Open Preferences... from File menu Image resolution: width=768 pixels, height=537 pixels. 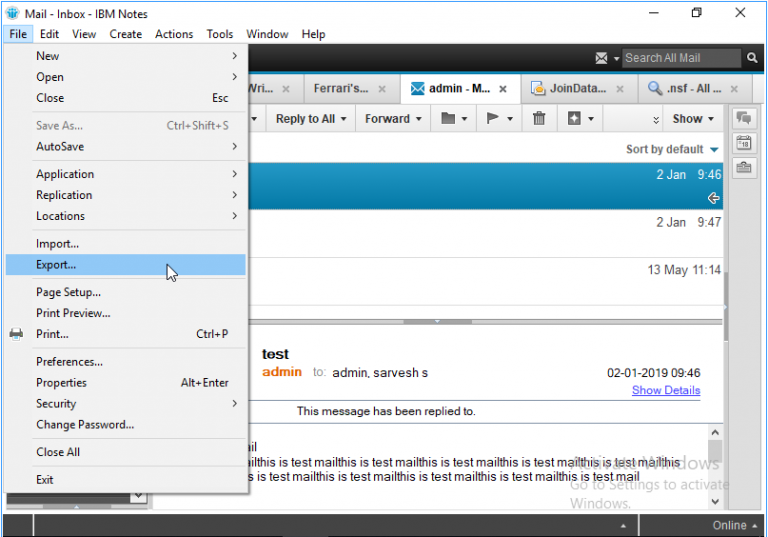coord(69,362)
